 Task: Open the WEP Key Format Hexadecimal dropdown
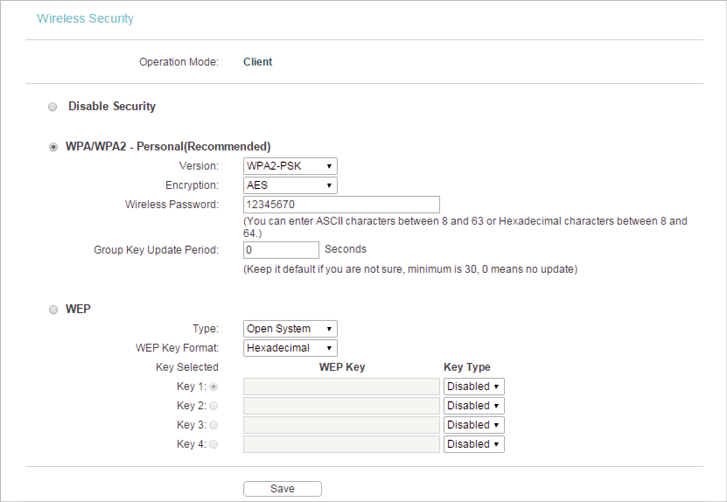click(x=290, y=348)
